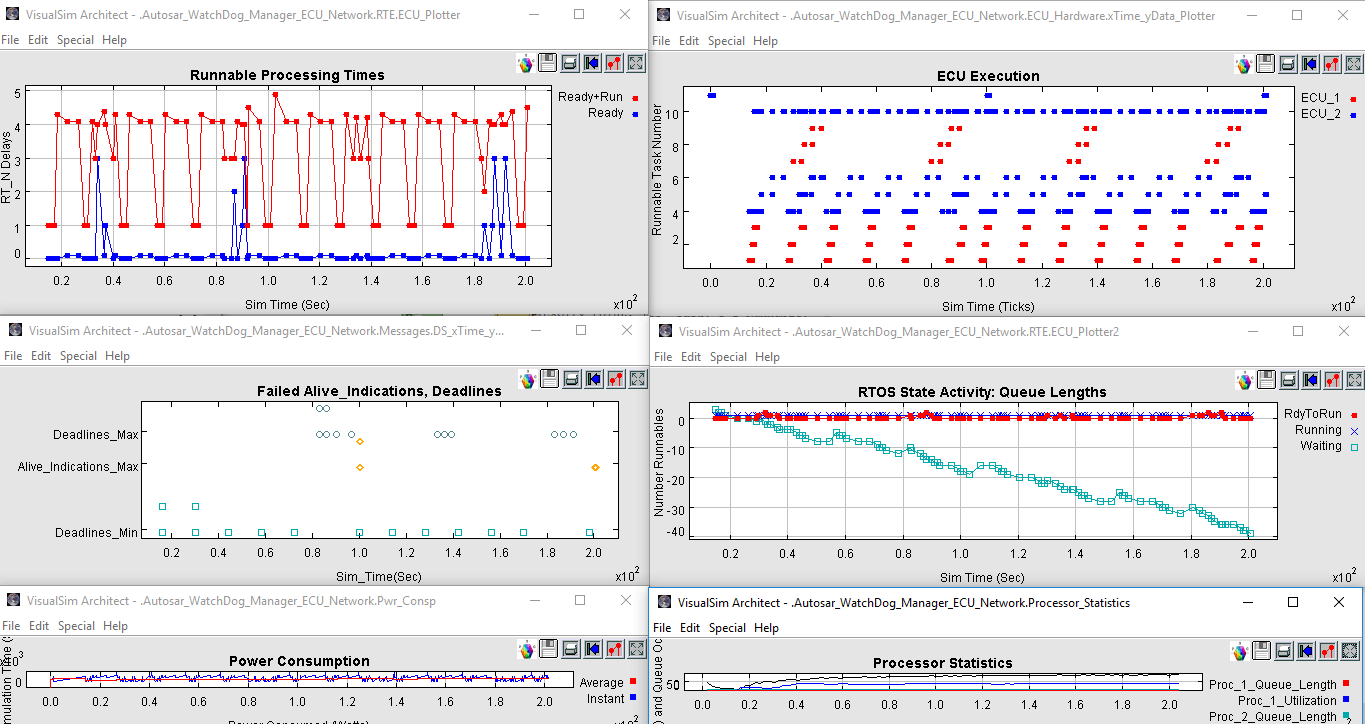Click the Waiting legend entry in Queue Lengths plot
Screen dimensions: 1365x724
point(1320,446)
